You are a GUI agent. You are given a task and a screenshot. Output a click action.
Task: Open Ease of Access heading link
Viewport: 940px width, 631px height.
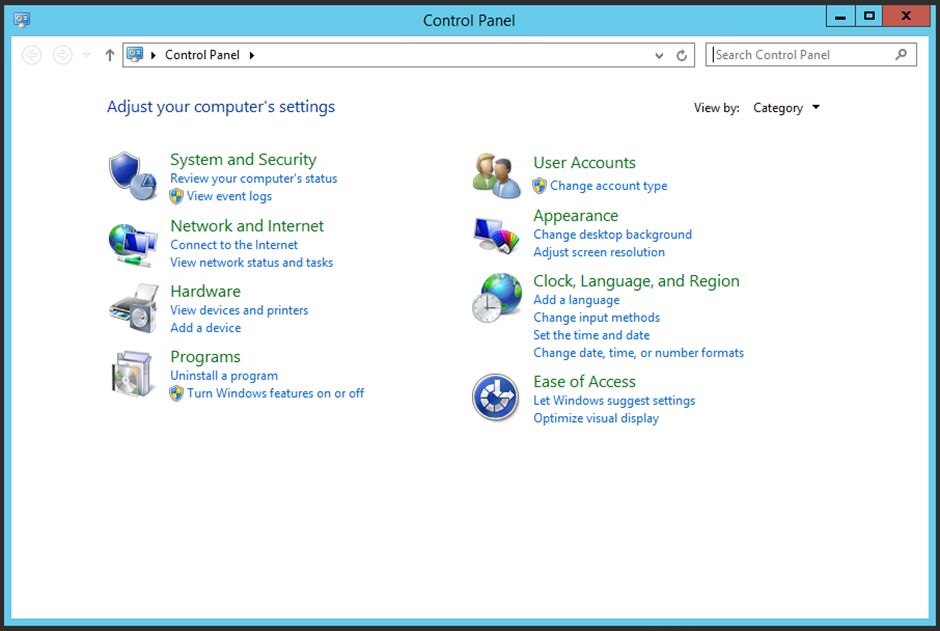pyautogui.click(x=585, y=382)
